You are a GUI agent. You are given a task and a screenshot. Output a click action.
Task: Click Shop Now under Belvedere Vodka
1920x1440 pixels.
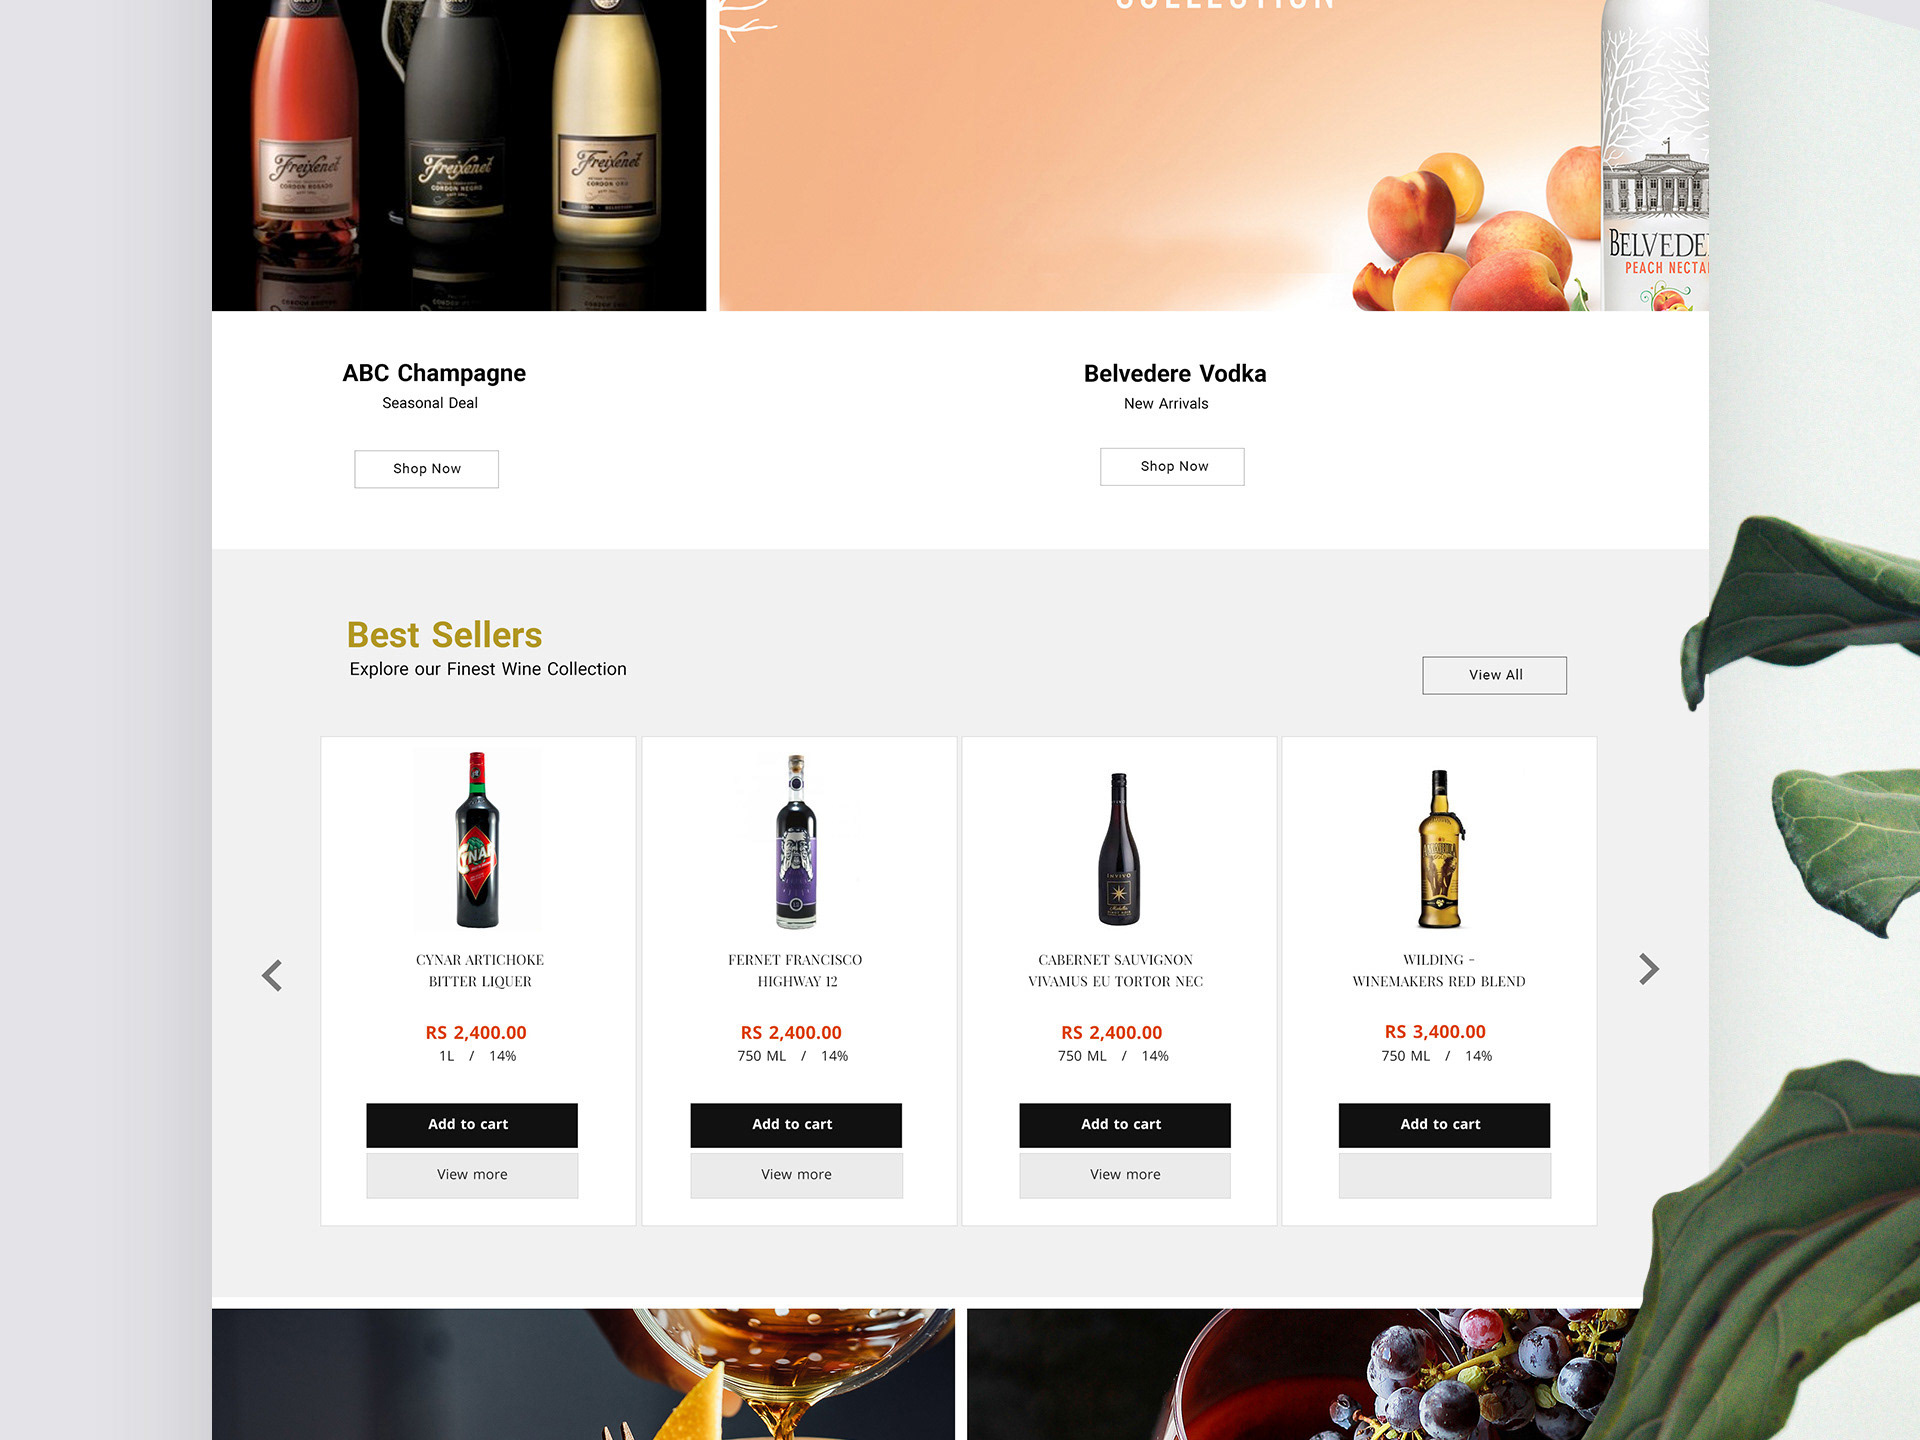click(1173, 467)
